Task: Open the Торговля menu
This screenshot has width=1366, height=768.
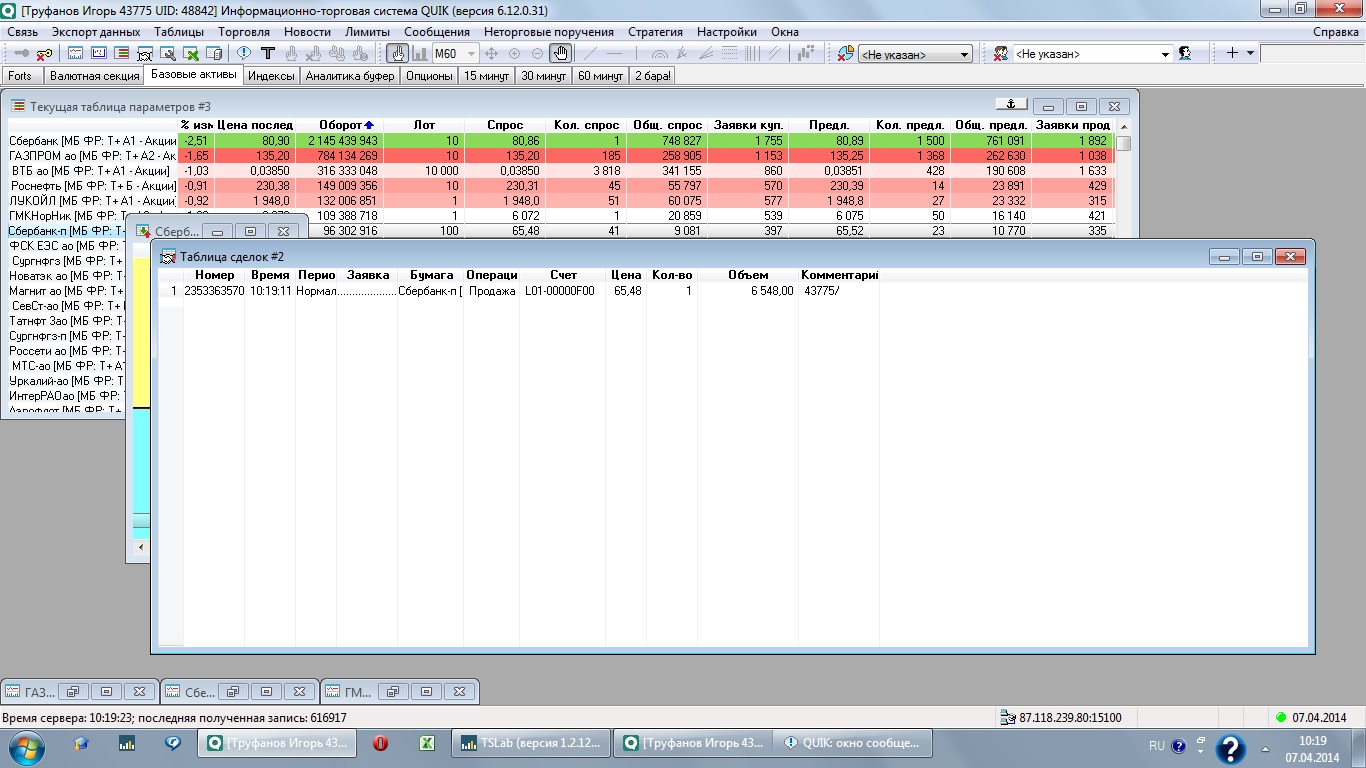Action: 243,32
